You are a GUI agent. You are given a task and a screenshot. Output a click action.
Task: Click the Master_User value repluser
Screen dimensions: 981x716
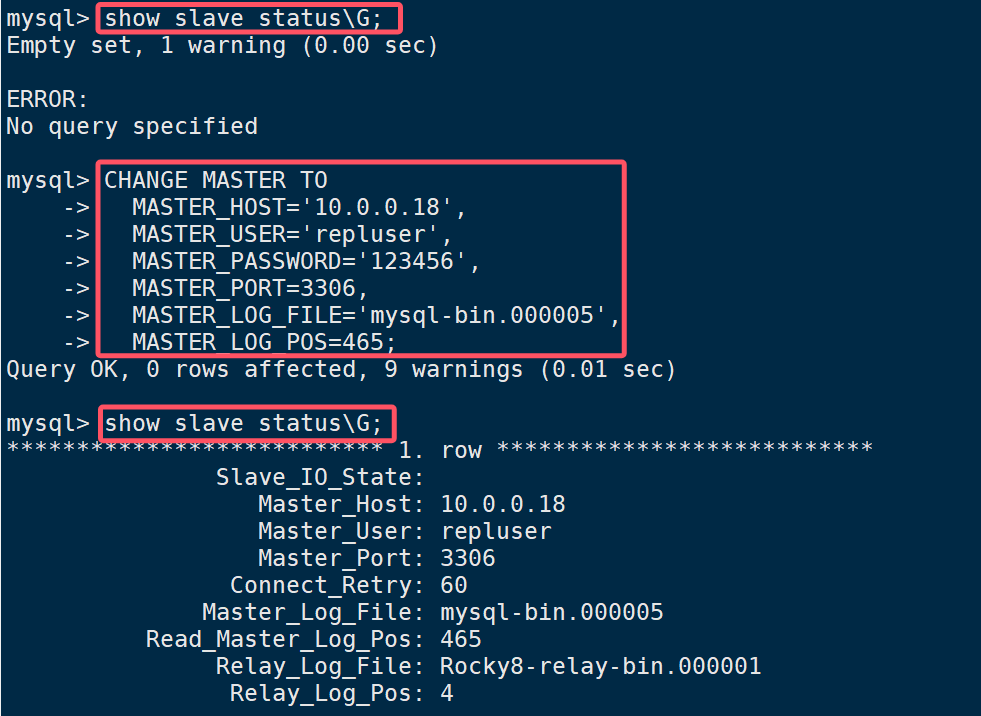(496, 531)
